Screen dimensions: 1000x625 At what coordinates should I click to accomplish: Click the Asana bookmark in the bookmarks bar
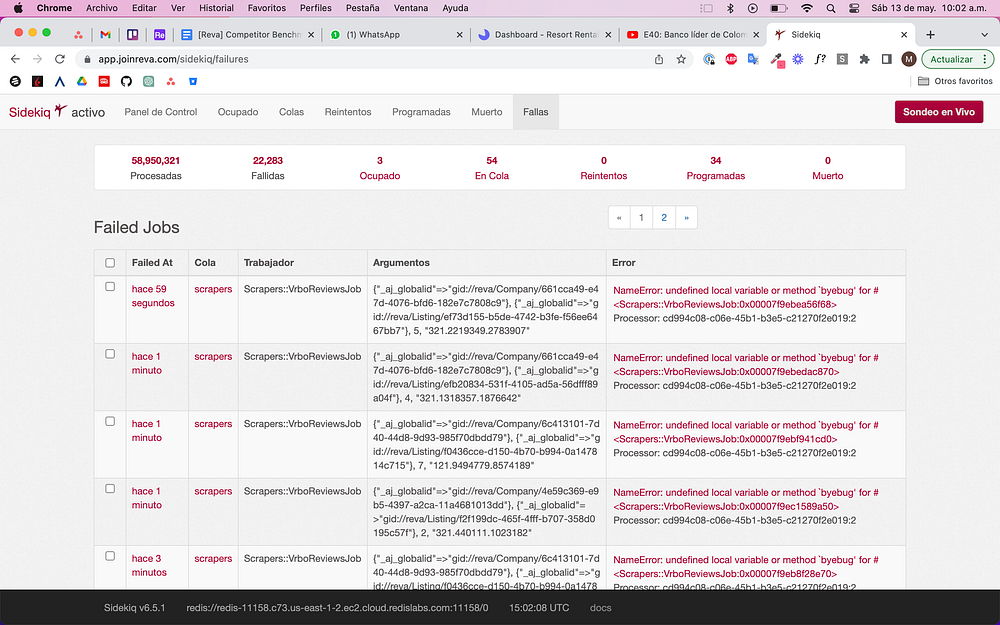coord(171,81)
